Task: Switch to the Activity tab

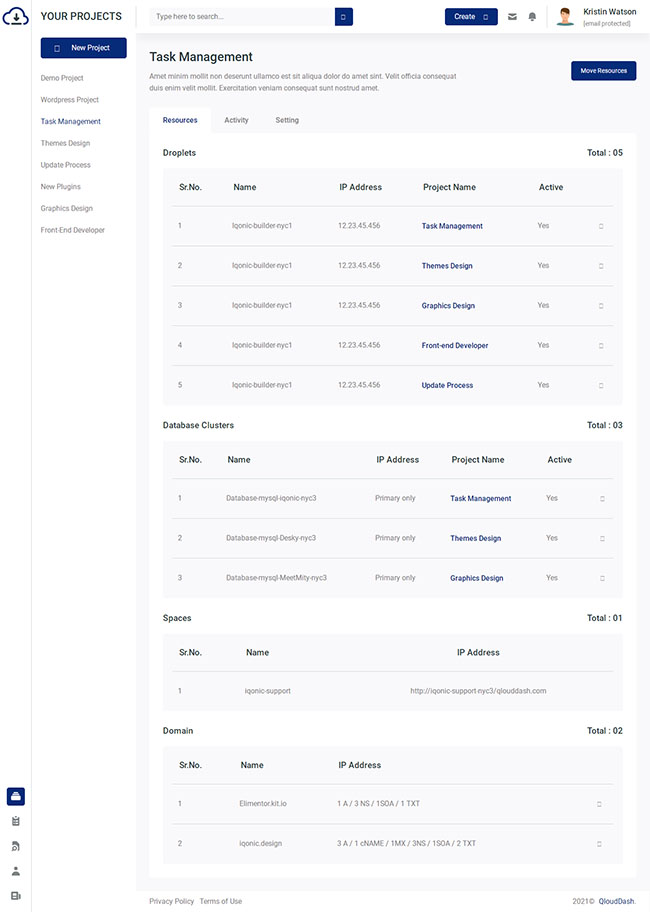Action: pyautogui.click(x=236, y=120)
